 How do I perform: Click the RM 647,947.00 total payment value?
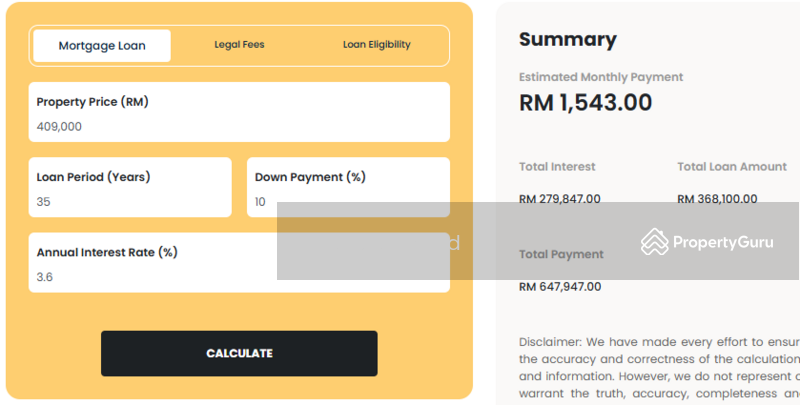[x=560, y=287]
